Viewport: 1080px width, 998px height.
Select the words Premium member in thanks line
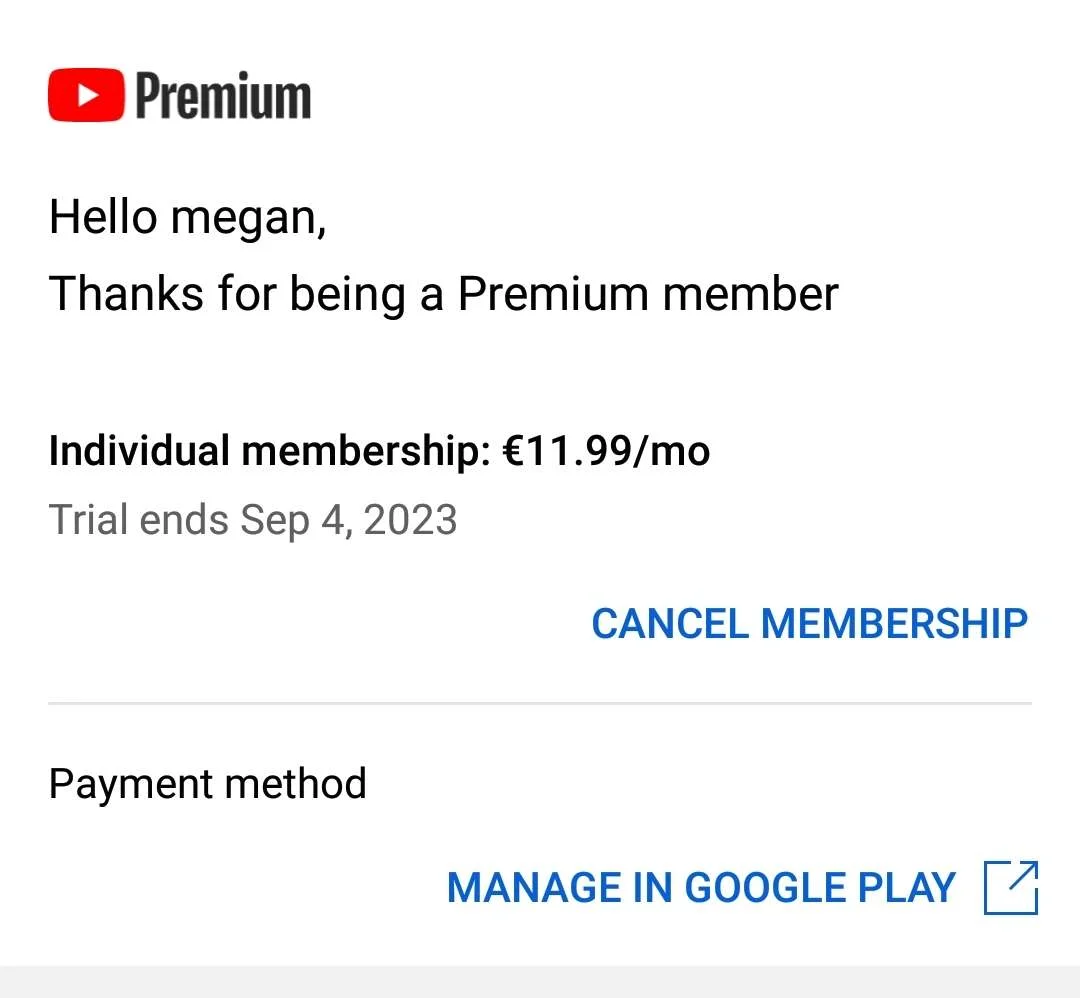click(648, 294)
